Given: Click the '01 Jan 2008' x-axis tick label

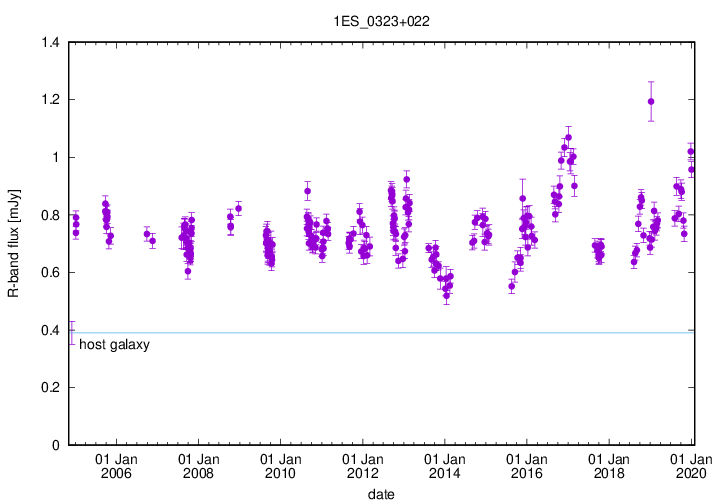Looking at the screenshot, I should click(x=197, y=466).
